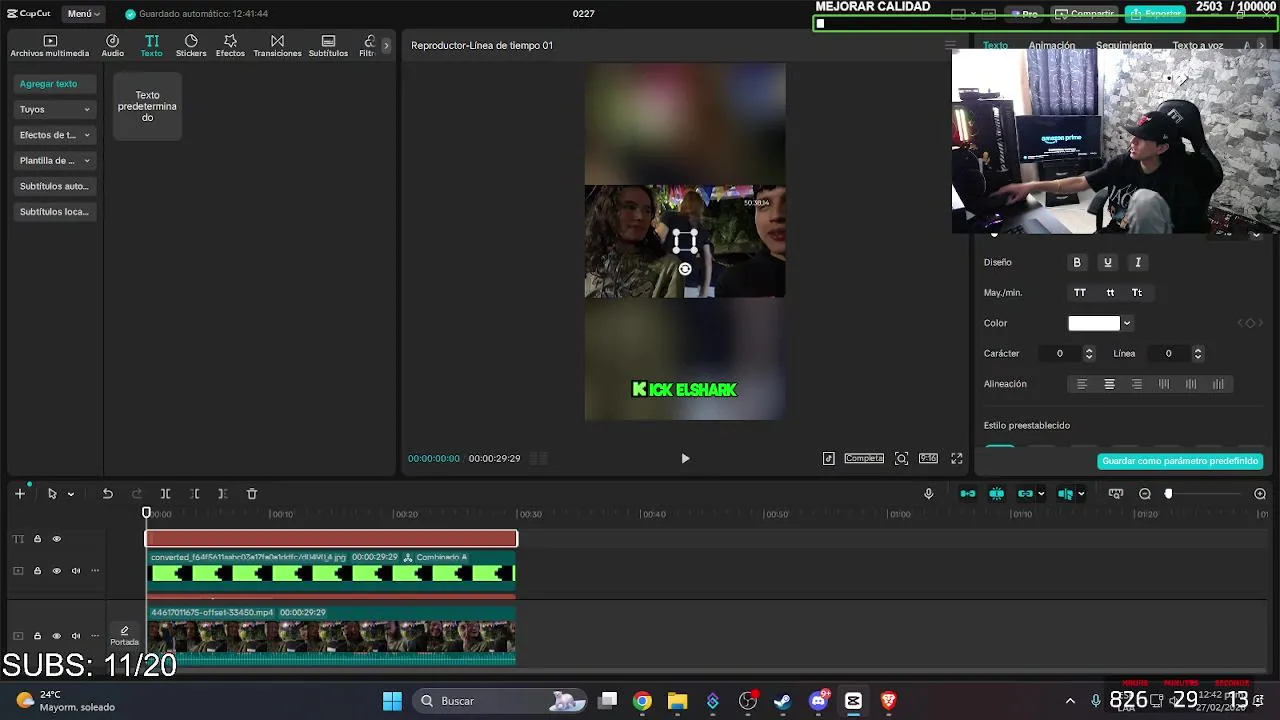Click the white text color swatch
The height and width of the screenshot is (720, 1280).
tap(1094, 323)
